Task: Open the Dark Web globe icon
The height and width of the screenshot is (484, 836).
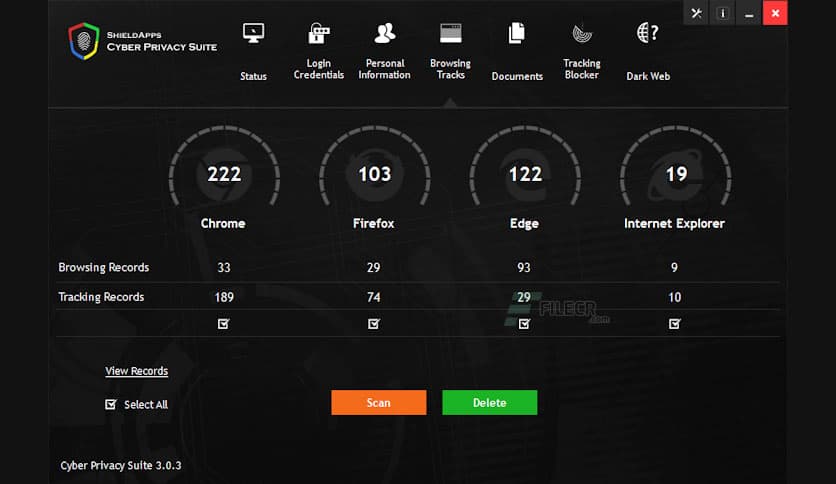Action: [x=648, y=33]
